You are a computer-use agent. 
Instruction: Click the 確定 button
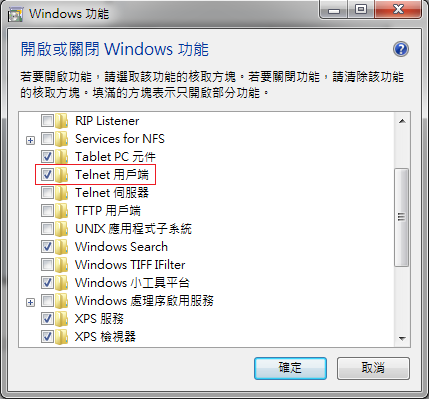(x=290, y=368)
